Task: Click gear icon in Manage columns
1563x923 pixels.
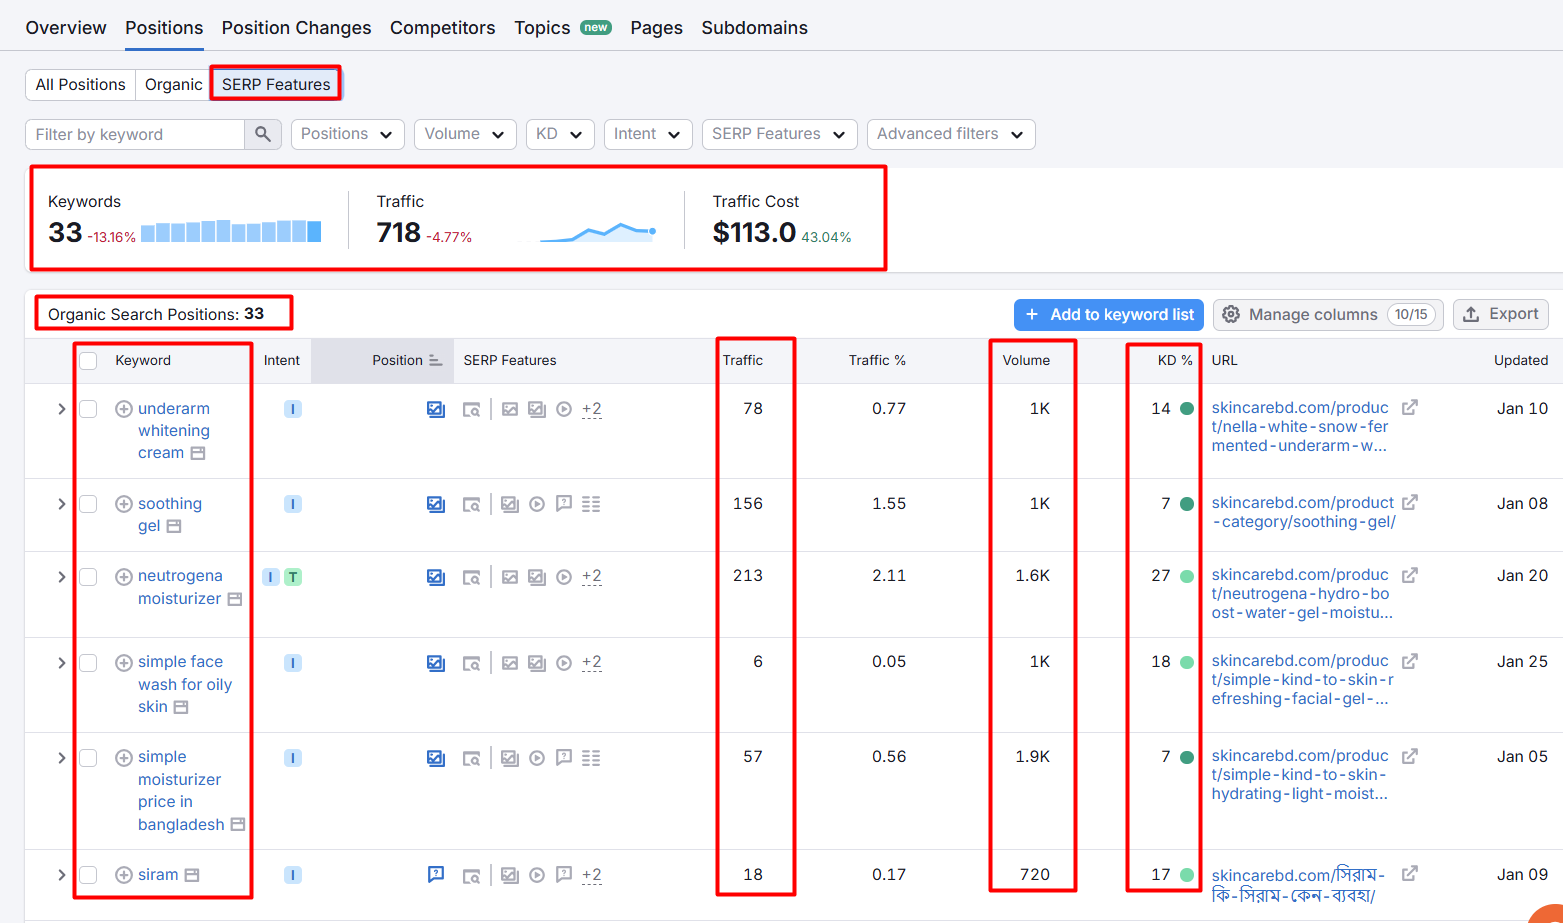Action: click(1231, 314)
